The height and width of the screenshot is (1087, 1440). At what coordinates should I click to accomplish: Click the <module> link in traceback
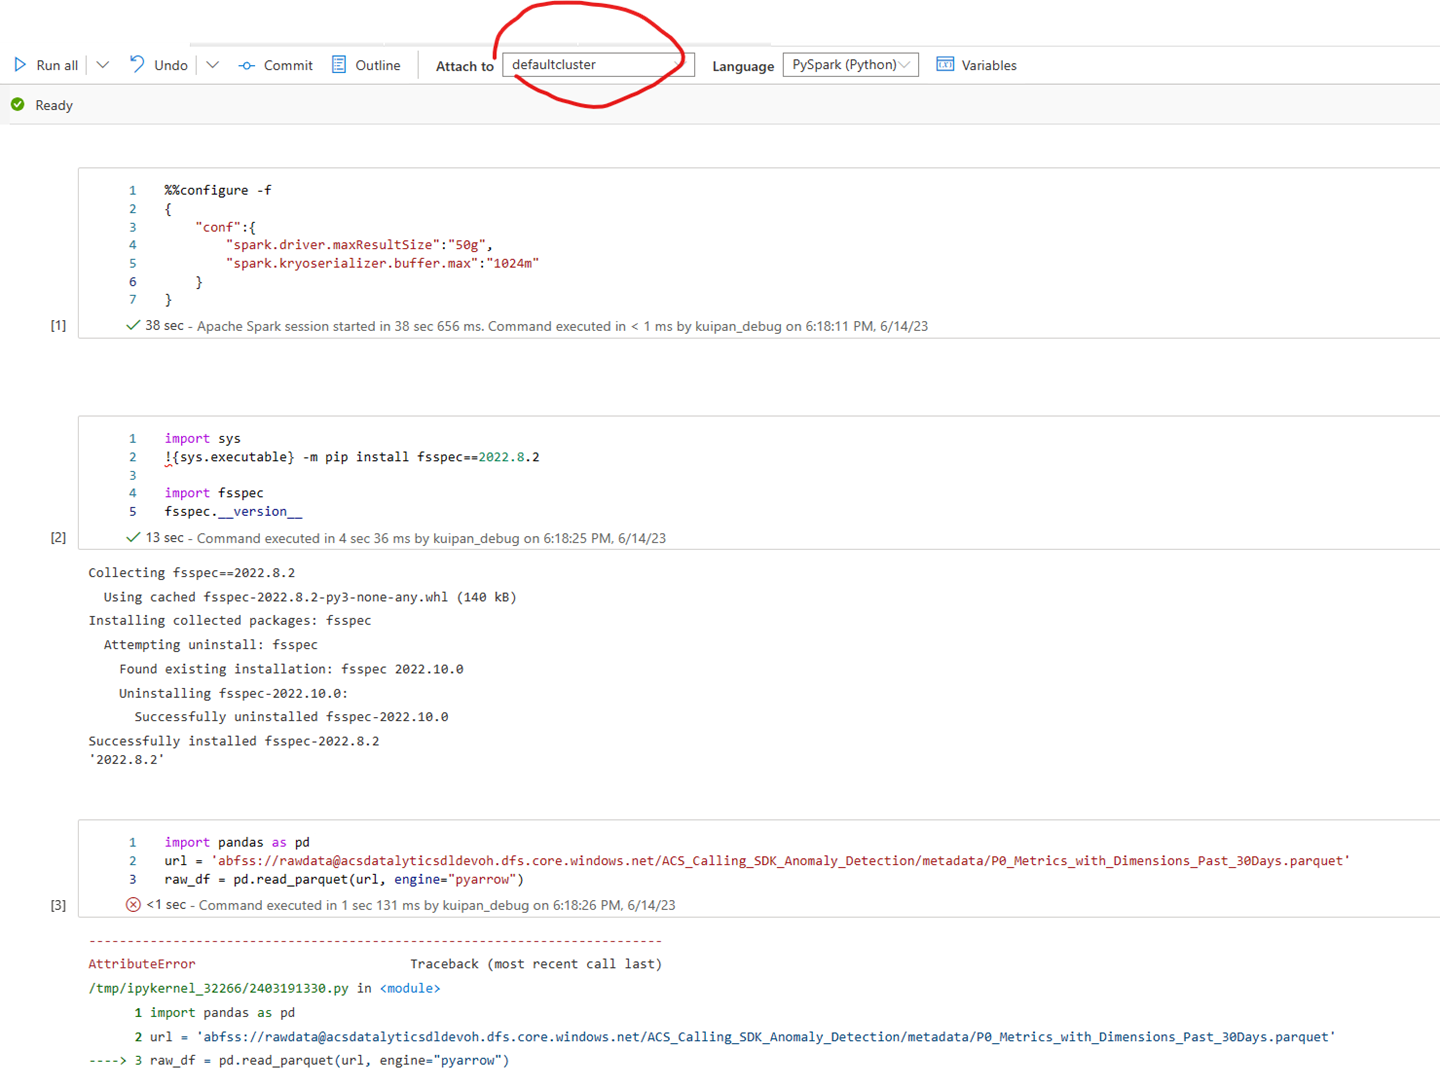point(410,988)
